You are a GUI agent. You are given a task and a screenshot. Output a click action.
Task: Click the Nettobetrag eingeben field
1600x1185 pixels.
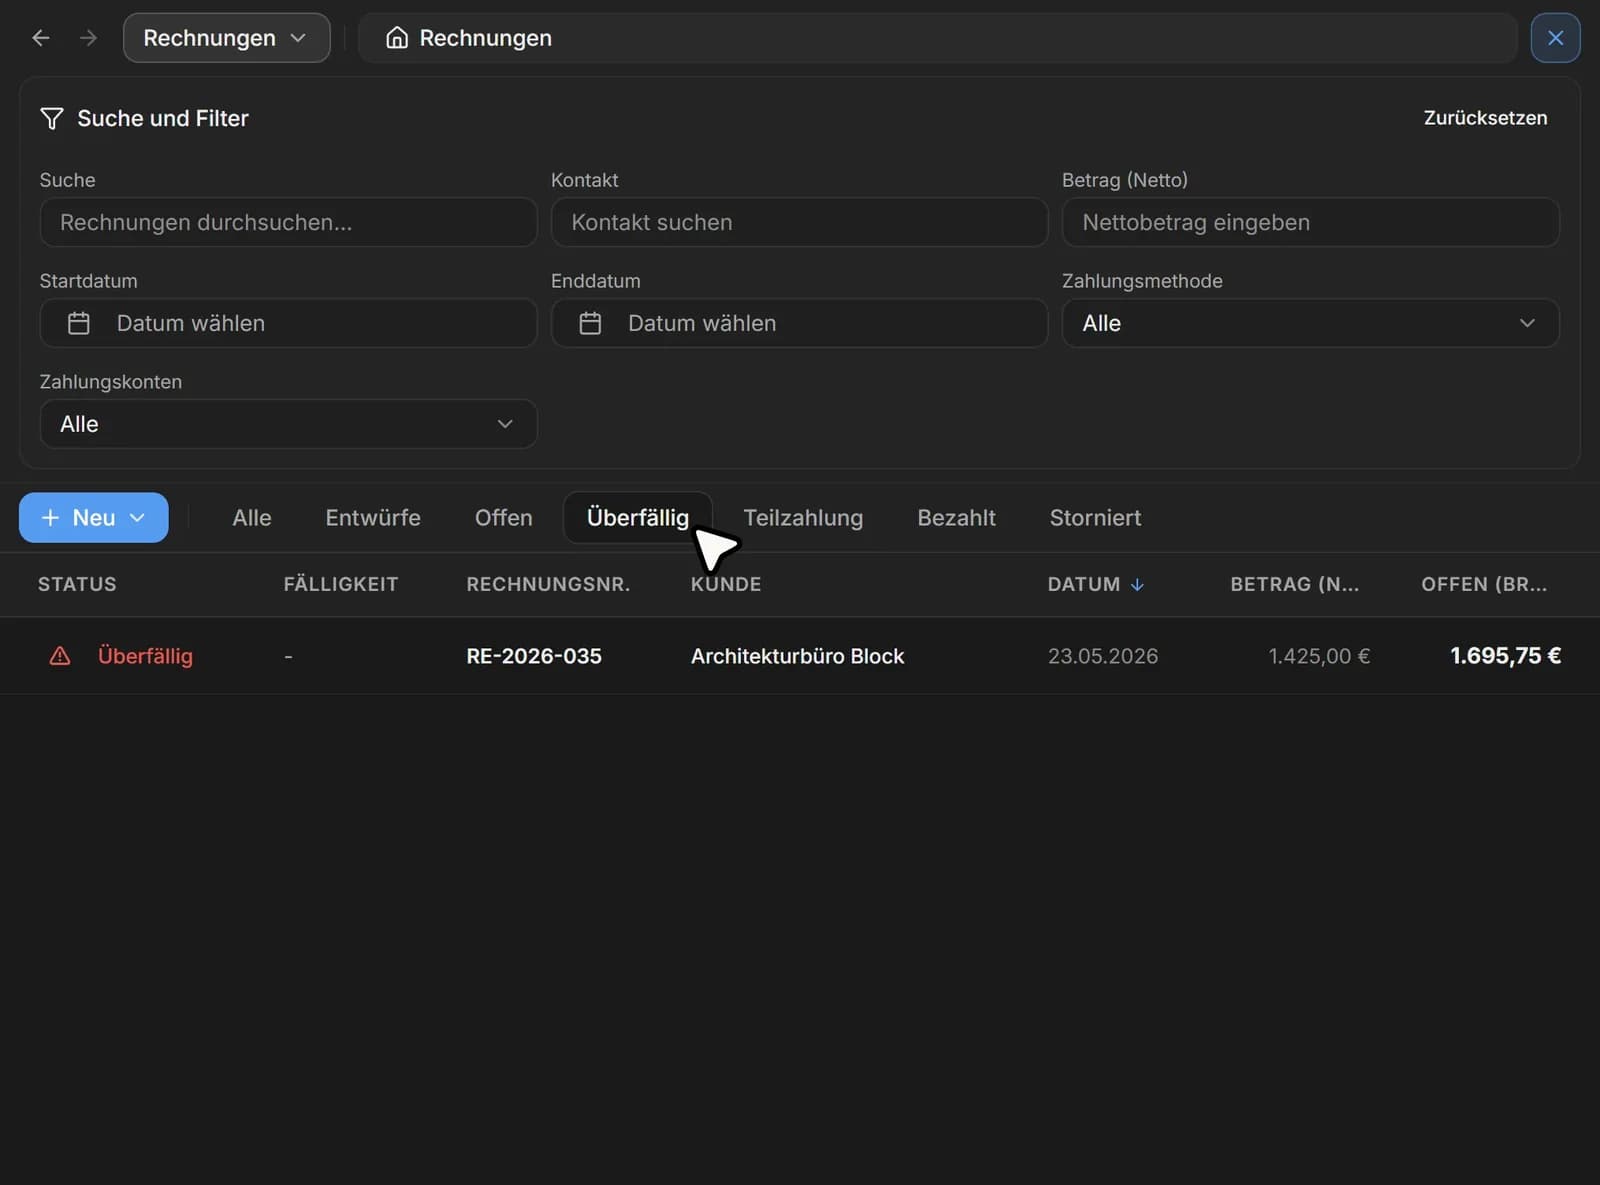pos(1310,222)
